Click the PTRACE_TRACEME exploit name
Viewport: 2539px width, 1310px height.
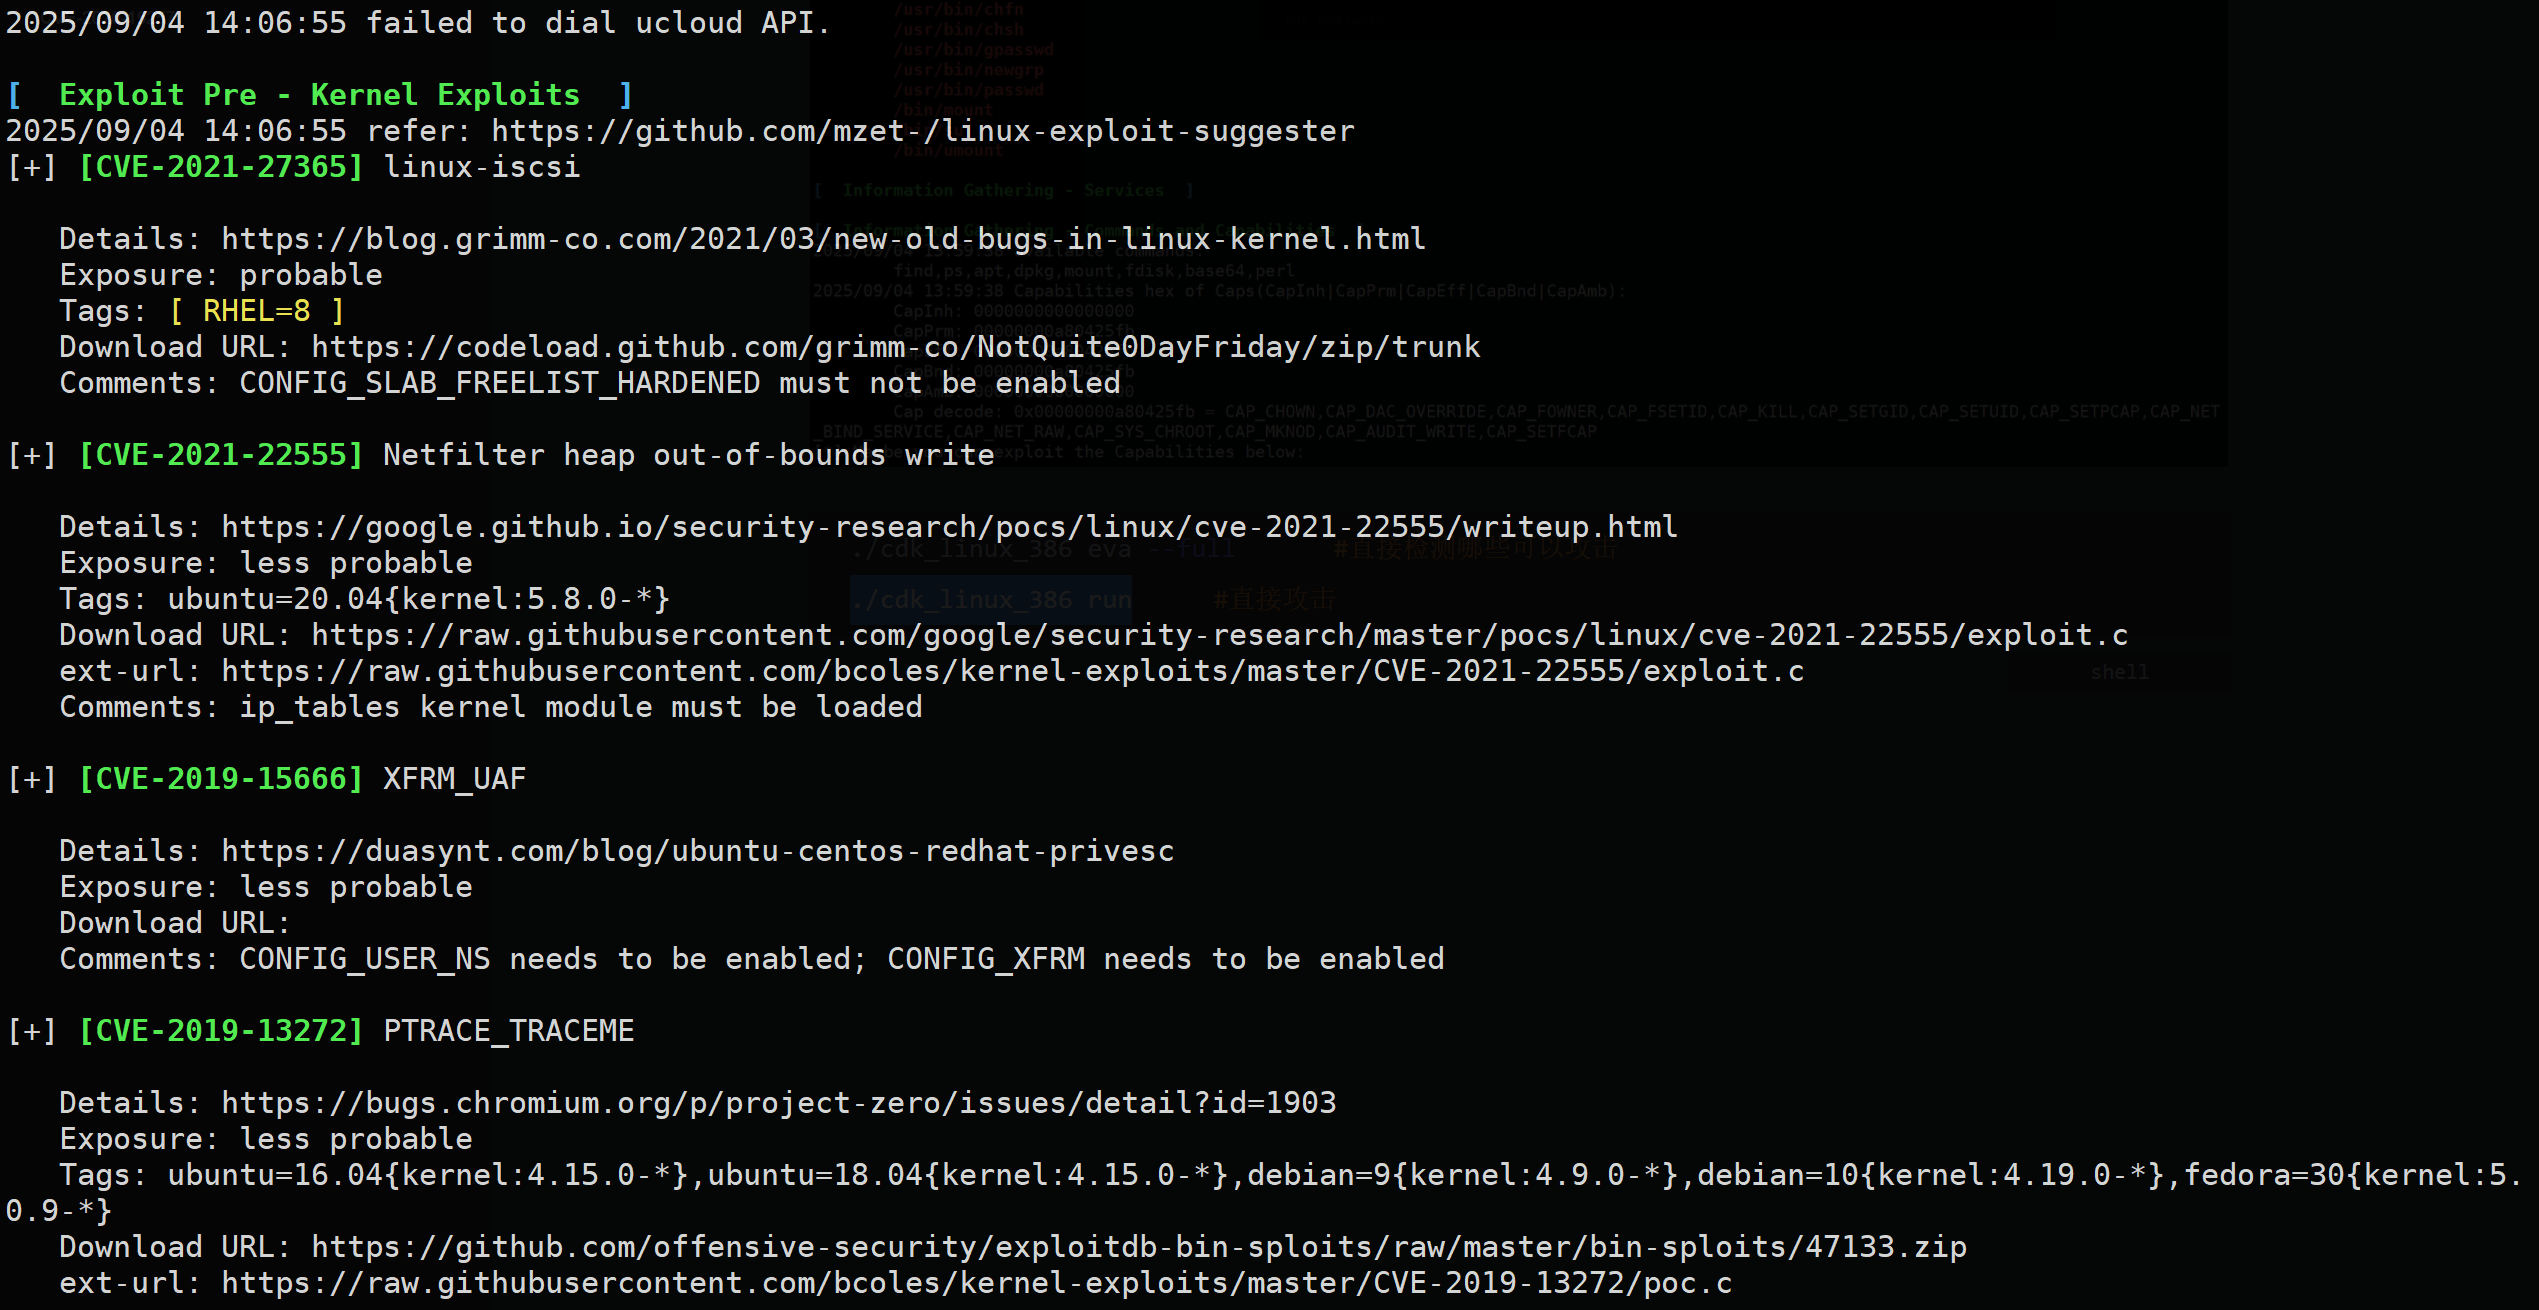tap(509, 1031)
